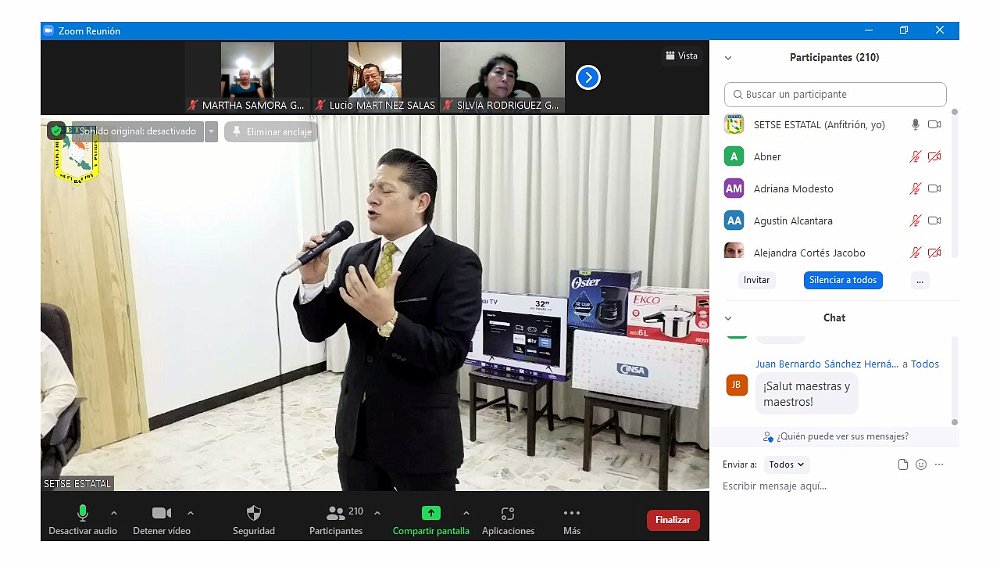
Task: Click the emoji icon in chat
Action: pos(921,465)
